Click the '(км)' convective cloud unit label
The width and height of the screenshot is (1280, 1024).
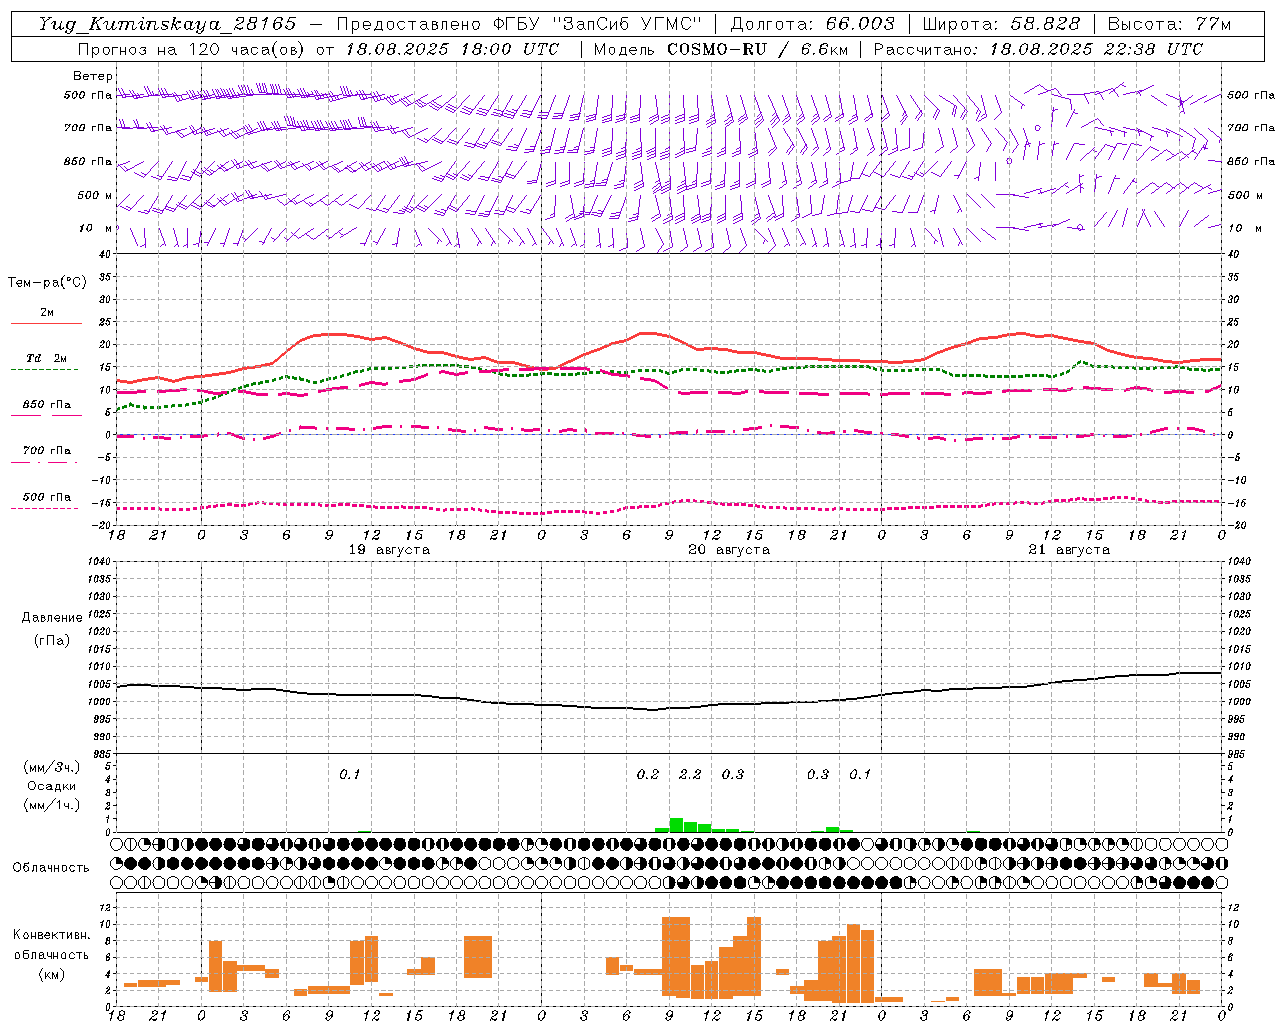tap(52, 973)
